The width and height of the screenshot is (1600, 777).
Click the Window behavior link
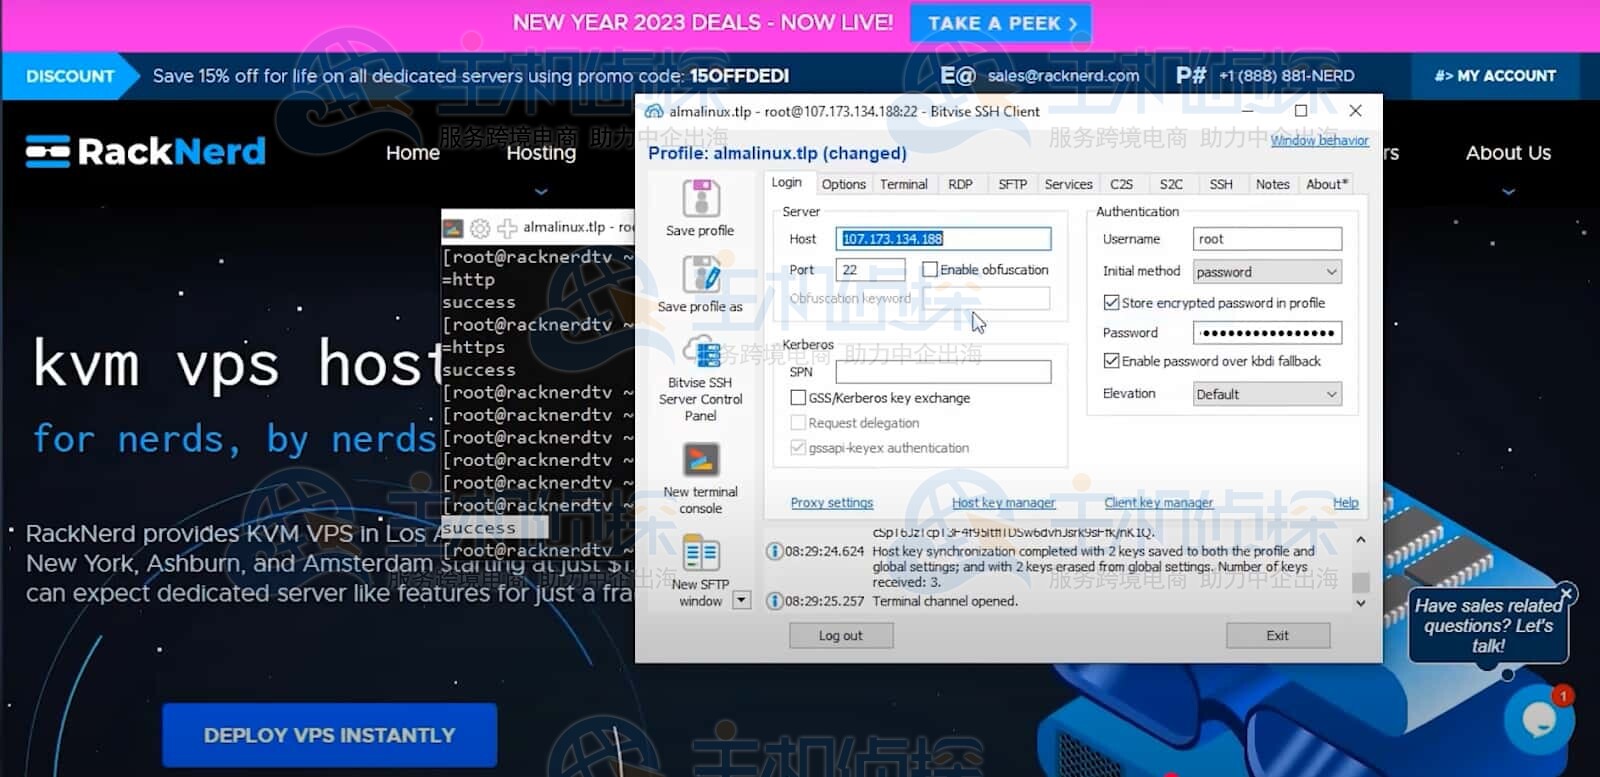(x=1320, y=140)
